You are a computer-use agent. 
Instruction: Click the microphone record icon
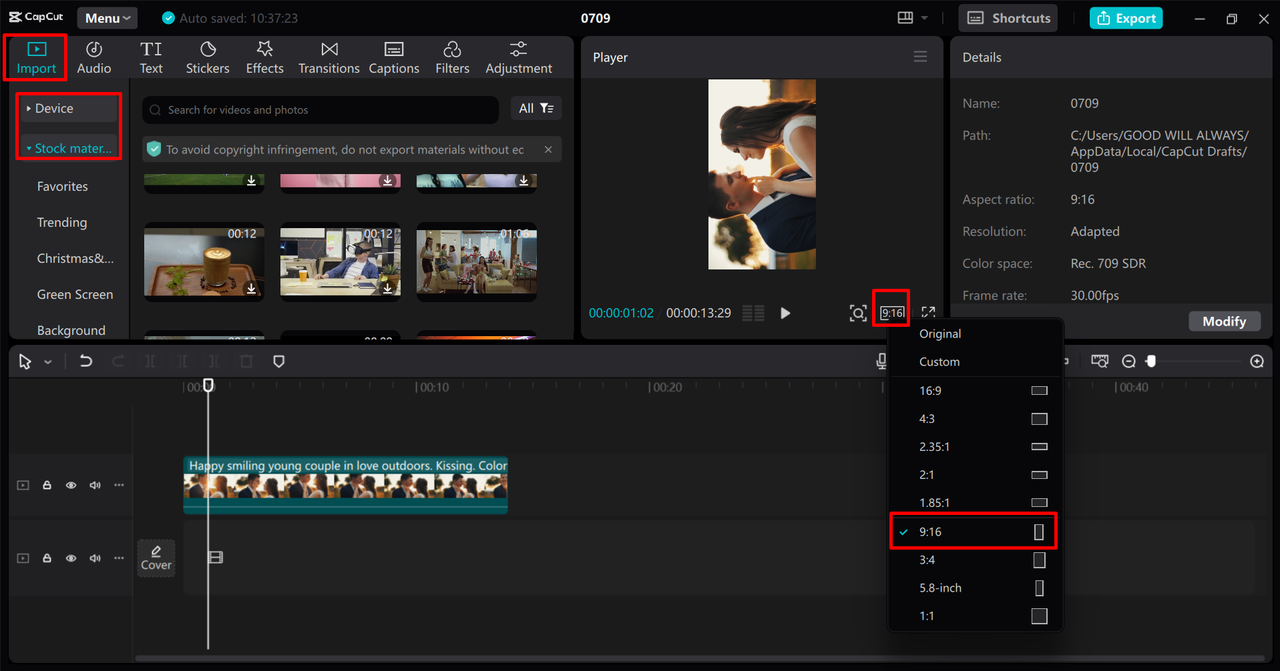pos(880,362)
